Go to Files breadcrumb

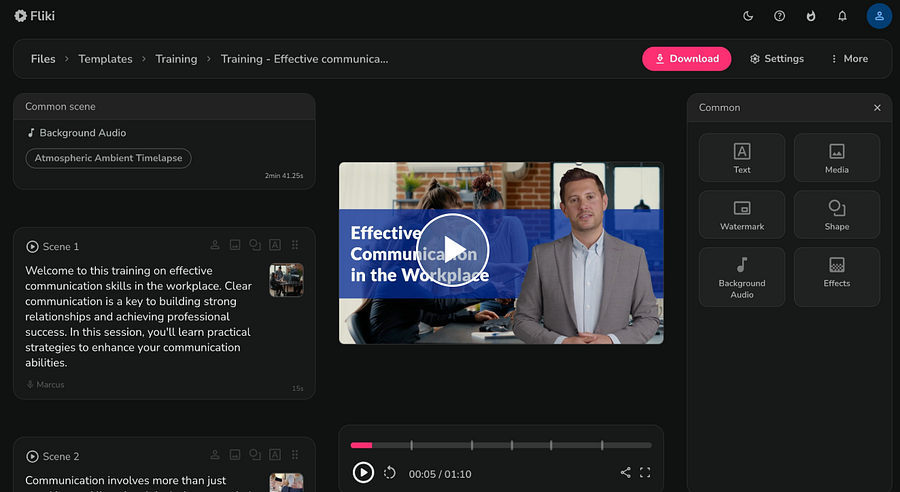tap(43, 59)
